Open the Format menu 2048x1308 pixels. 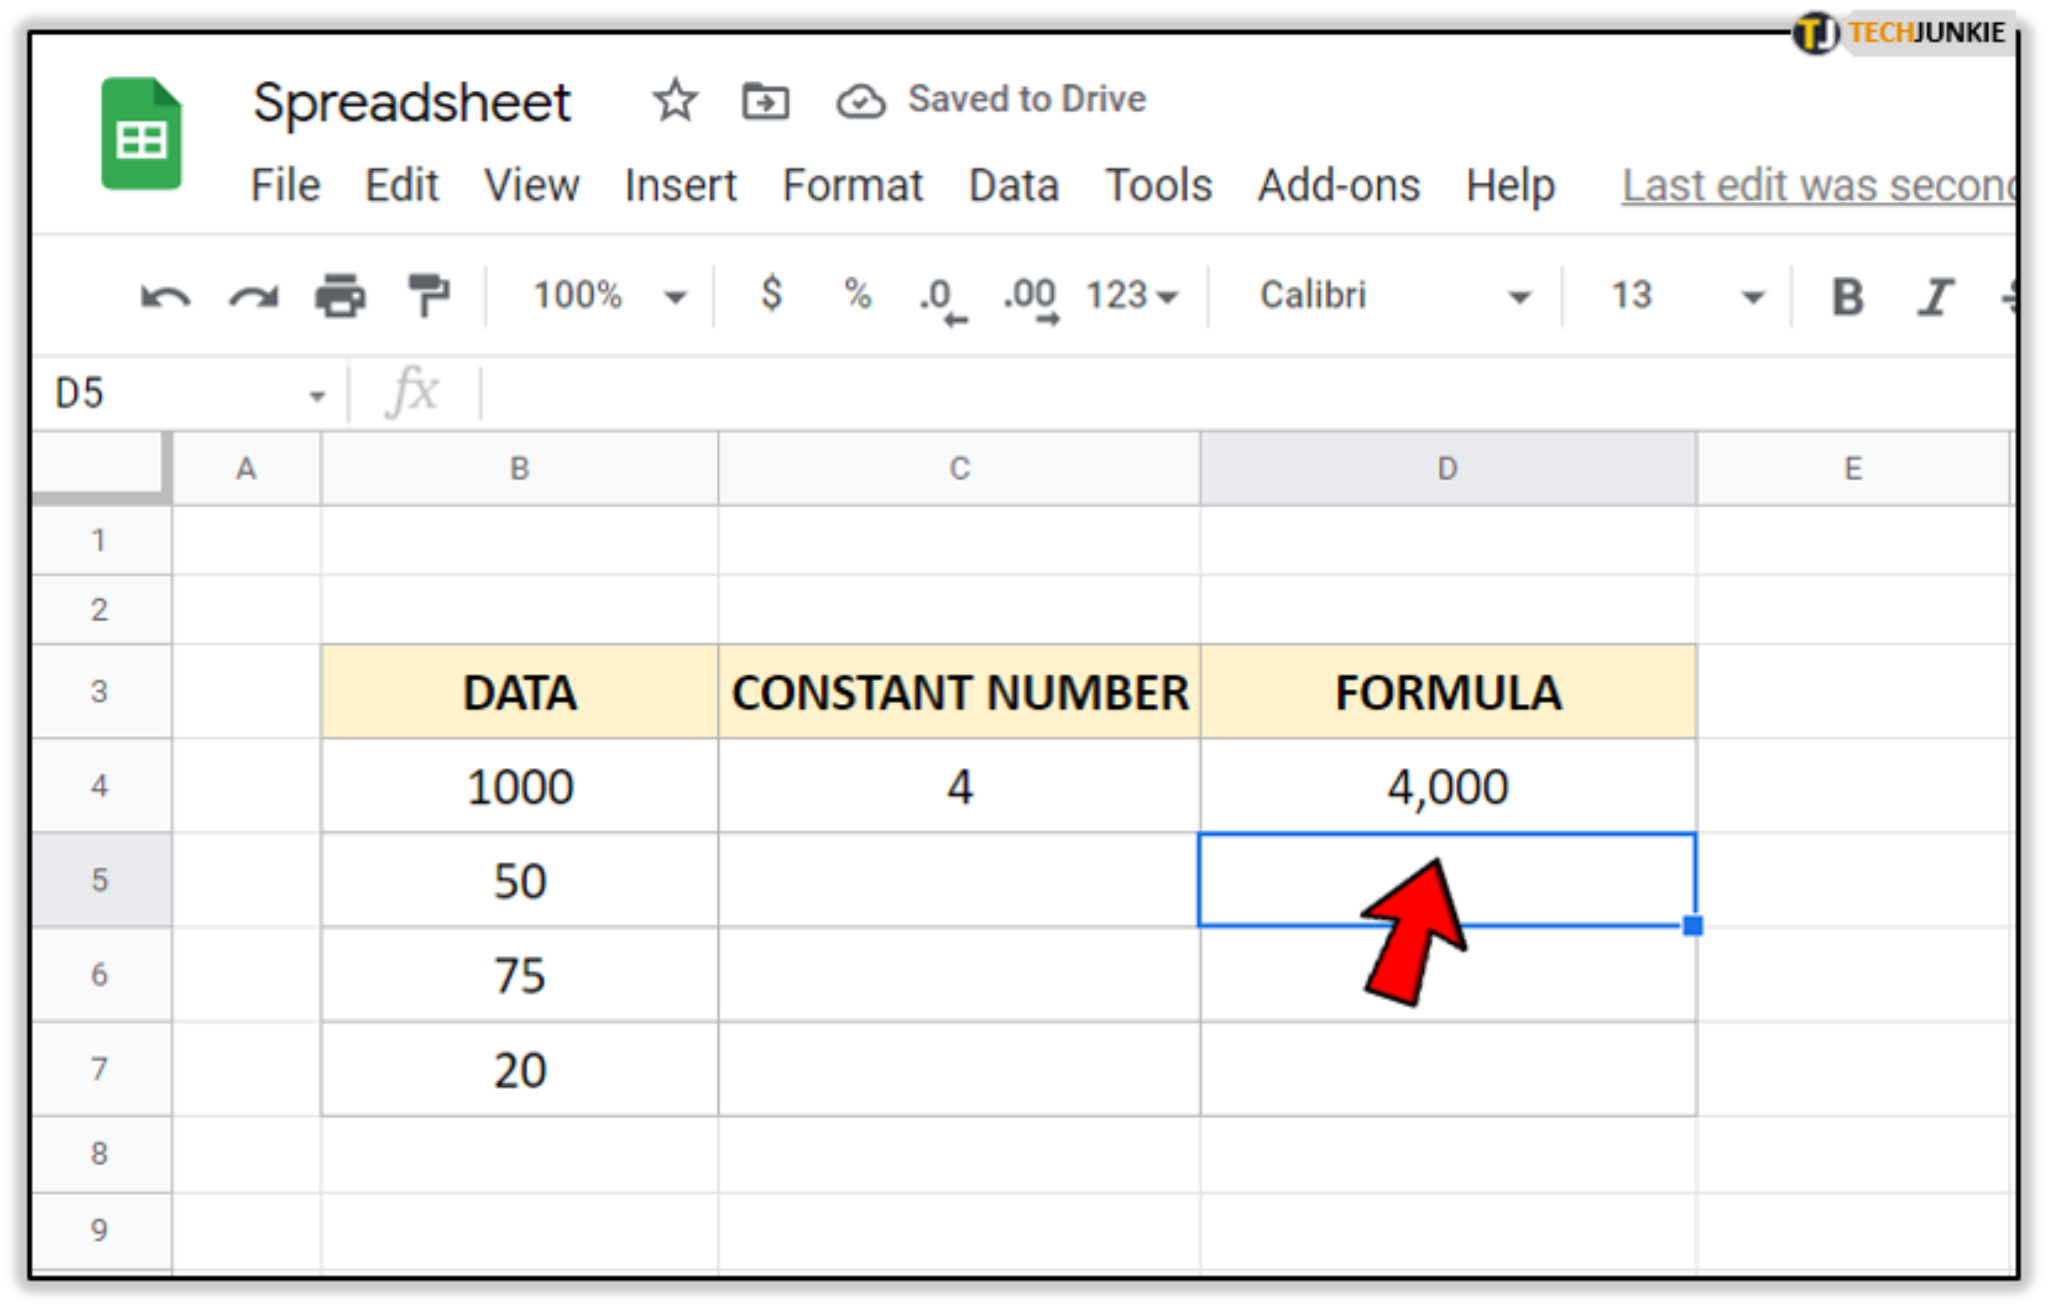852,185
